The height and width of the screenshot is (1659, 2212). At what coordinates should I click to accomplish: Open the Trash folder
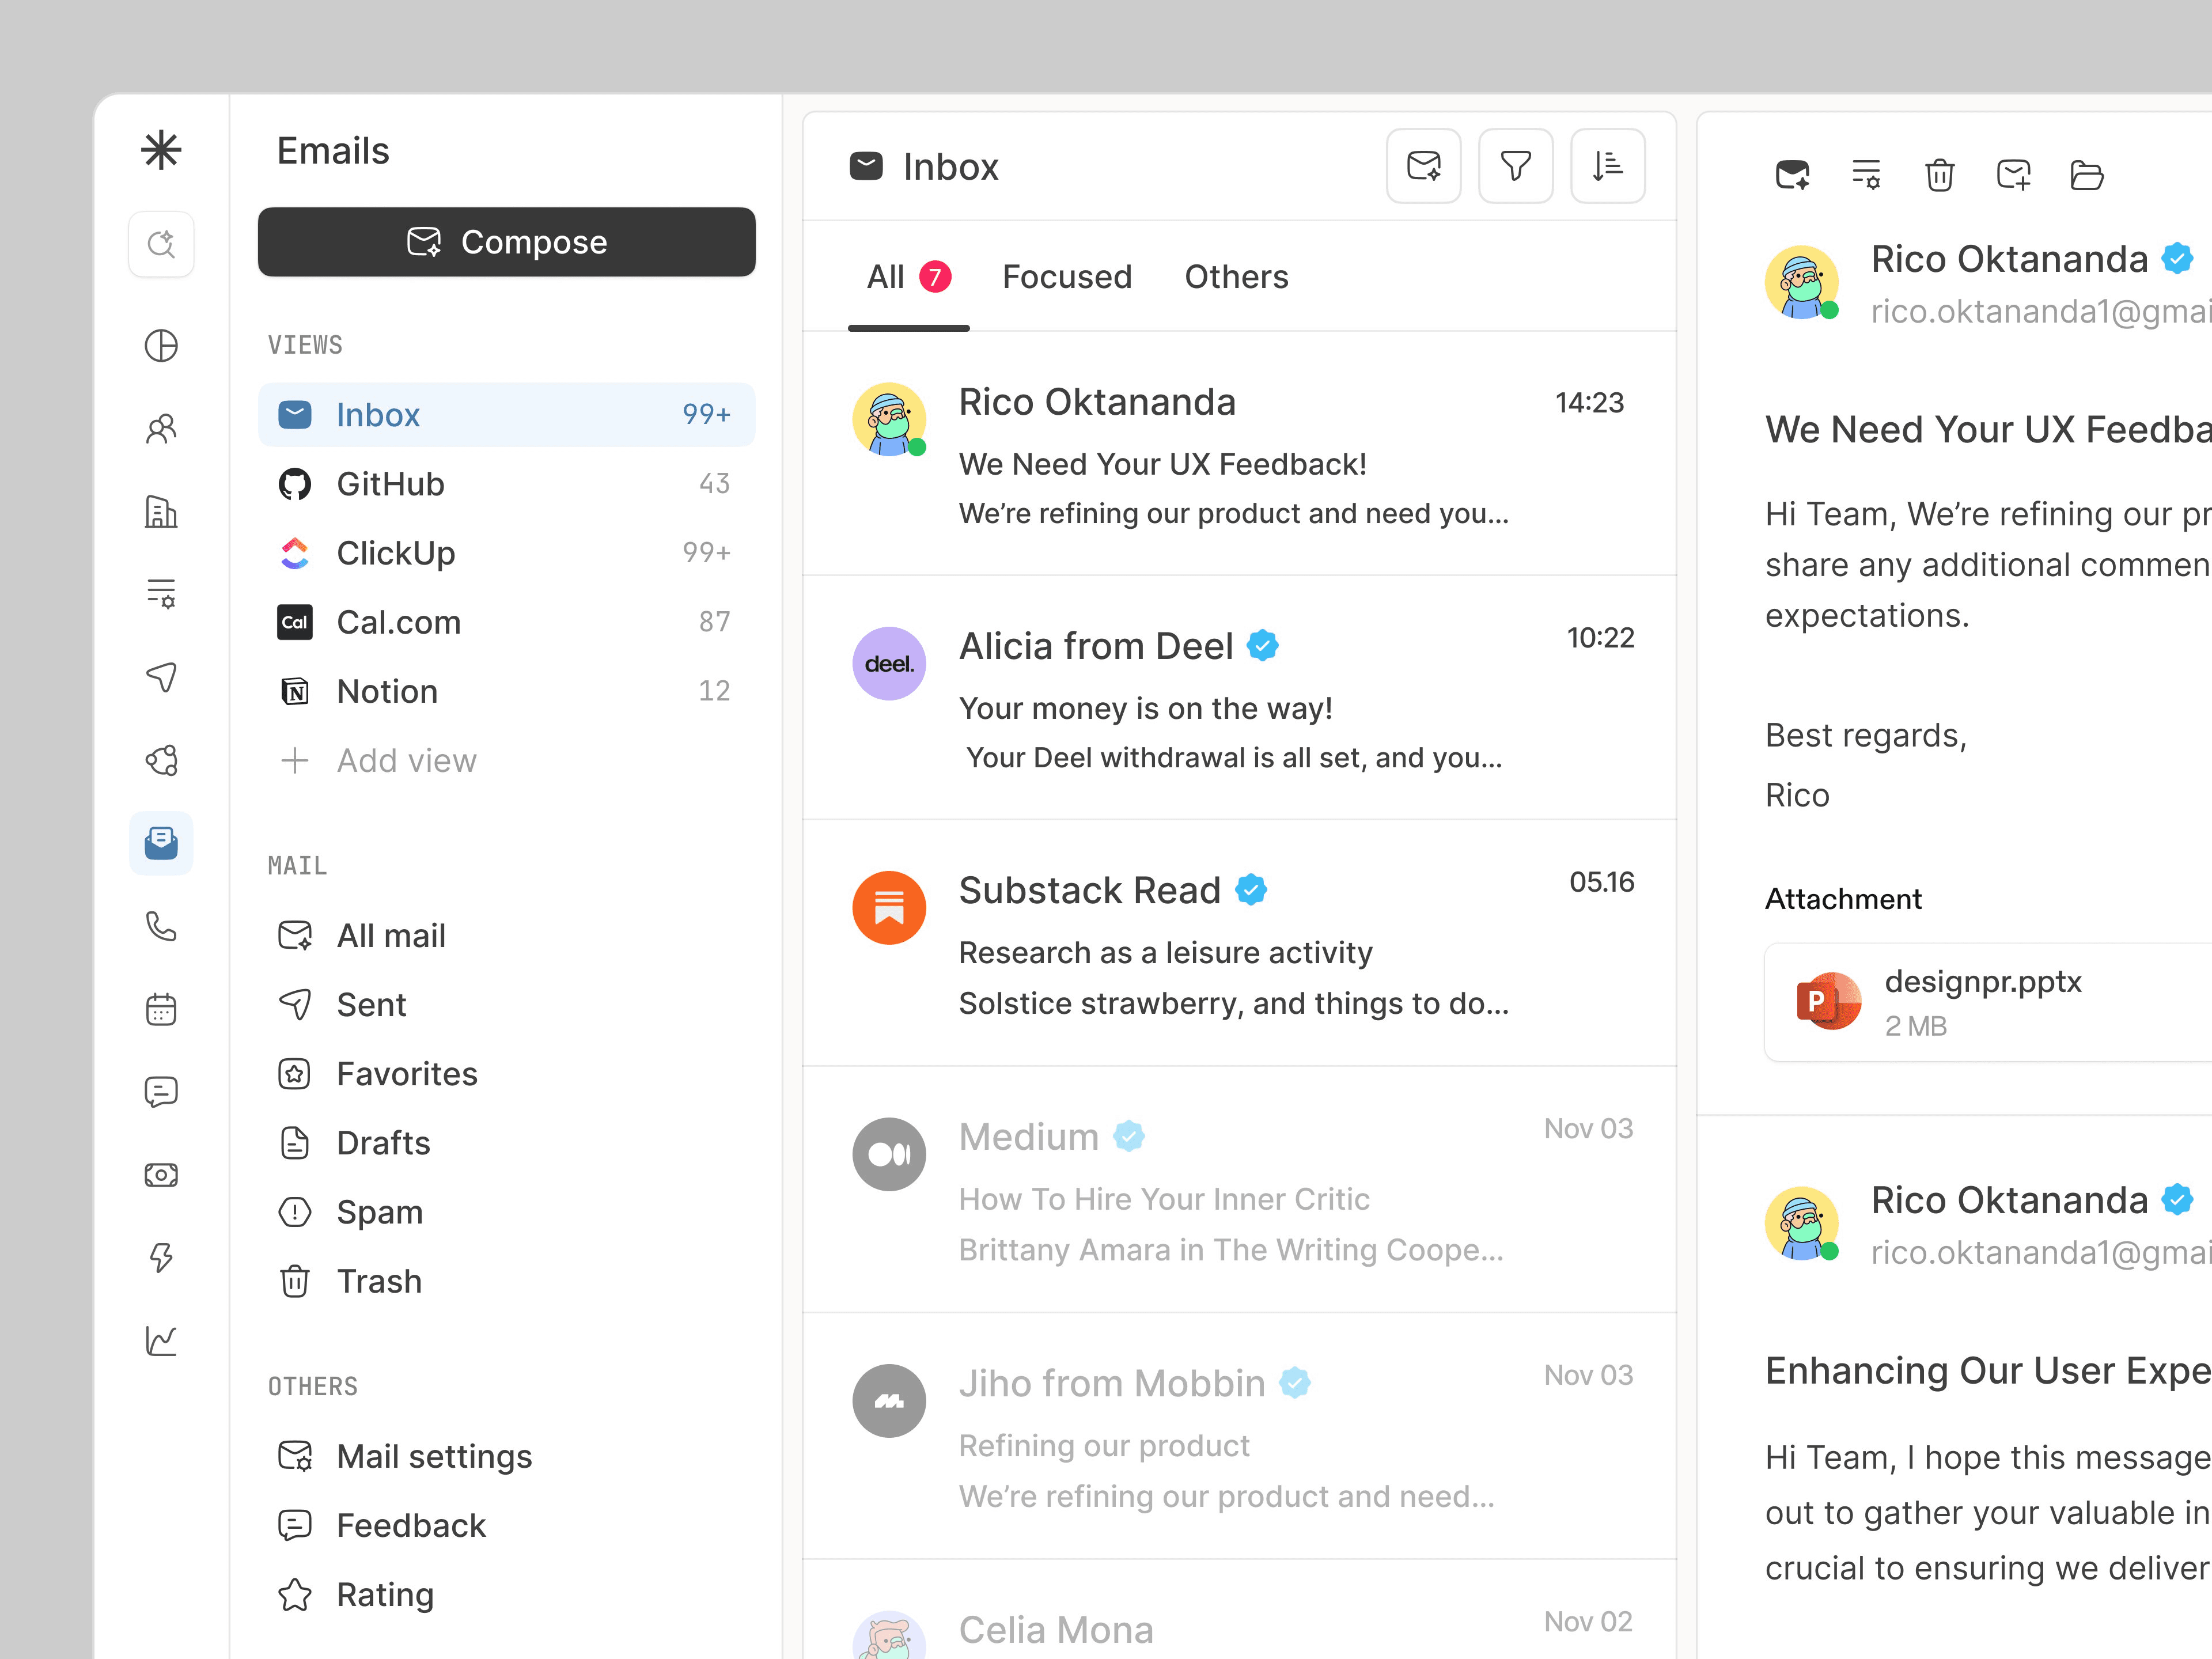click(x=507, y=1281)
